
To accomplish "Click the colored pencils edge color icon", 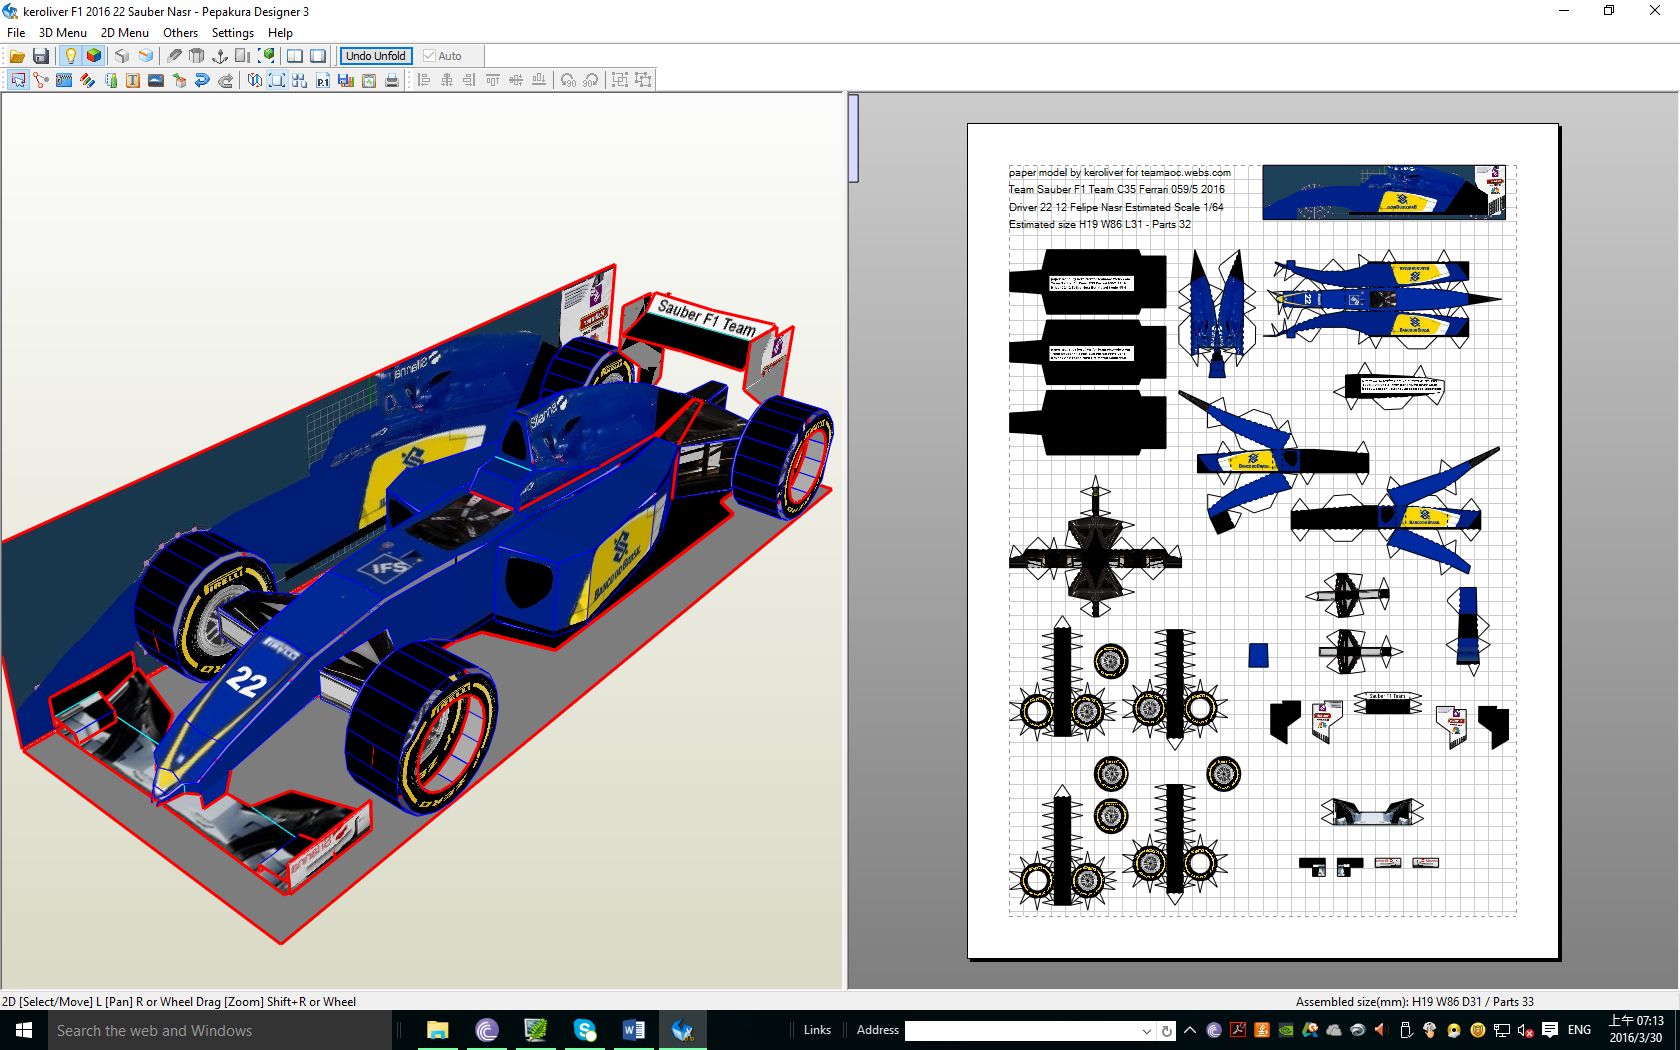I will pyautogui.click(x=87, y=80).
